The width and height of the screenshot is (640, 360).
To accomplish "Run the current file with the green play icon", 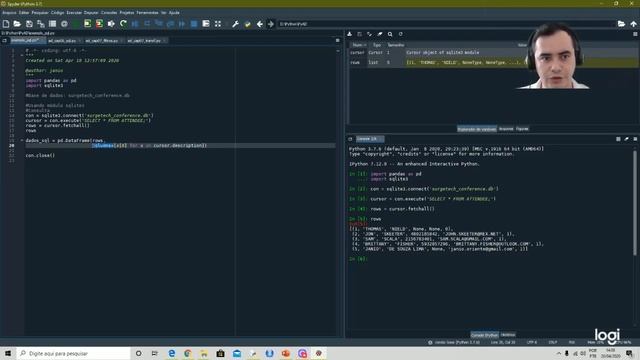I will pos(76,24).
